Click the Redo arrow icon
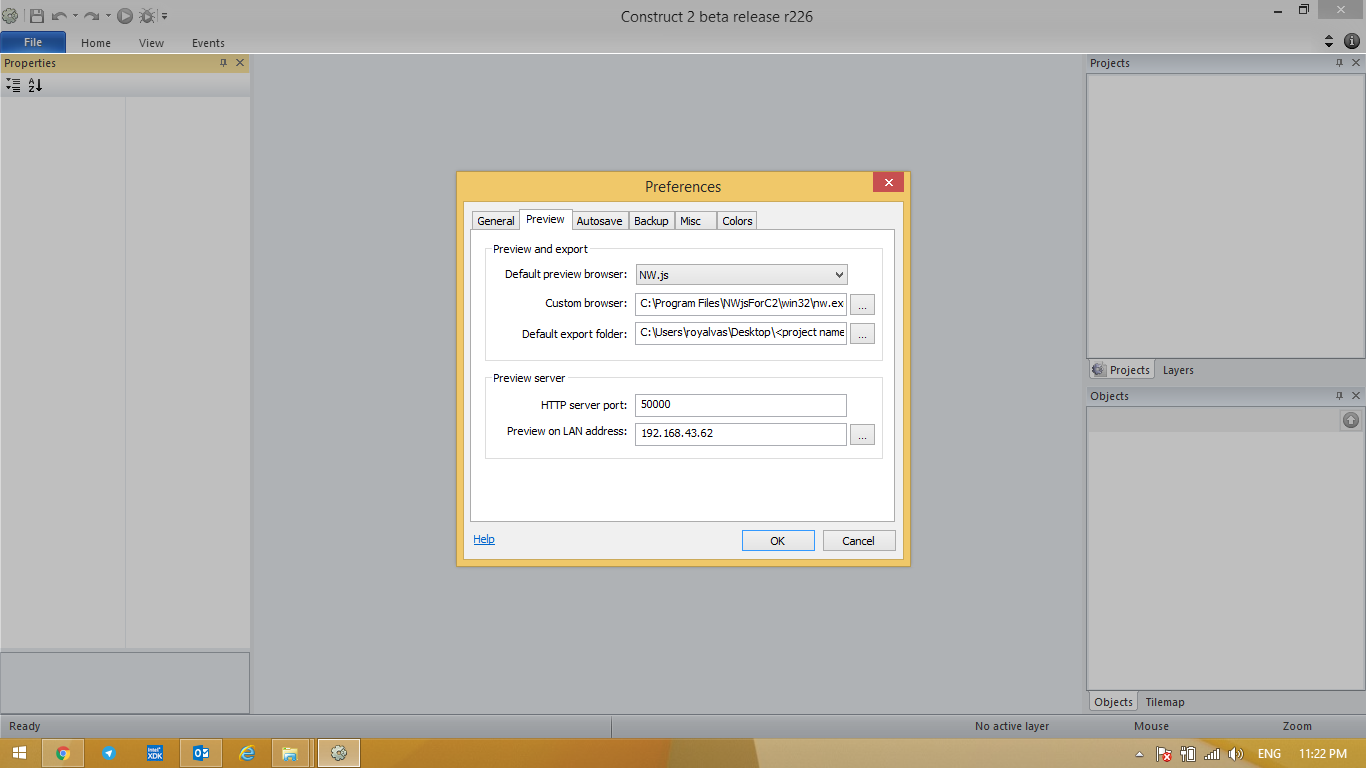Viewport: 1366px width, 768px height. pyautogui.click(x=92, y=16)
